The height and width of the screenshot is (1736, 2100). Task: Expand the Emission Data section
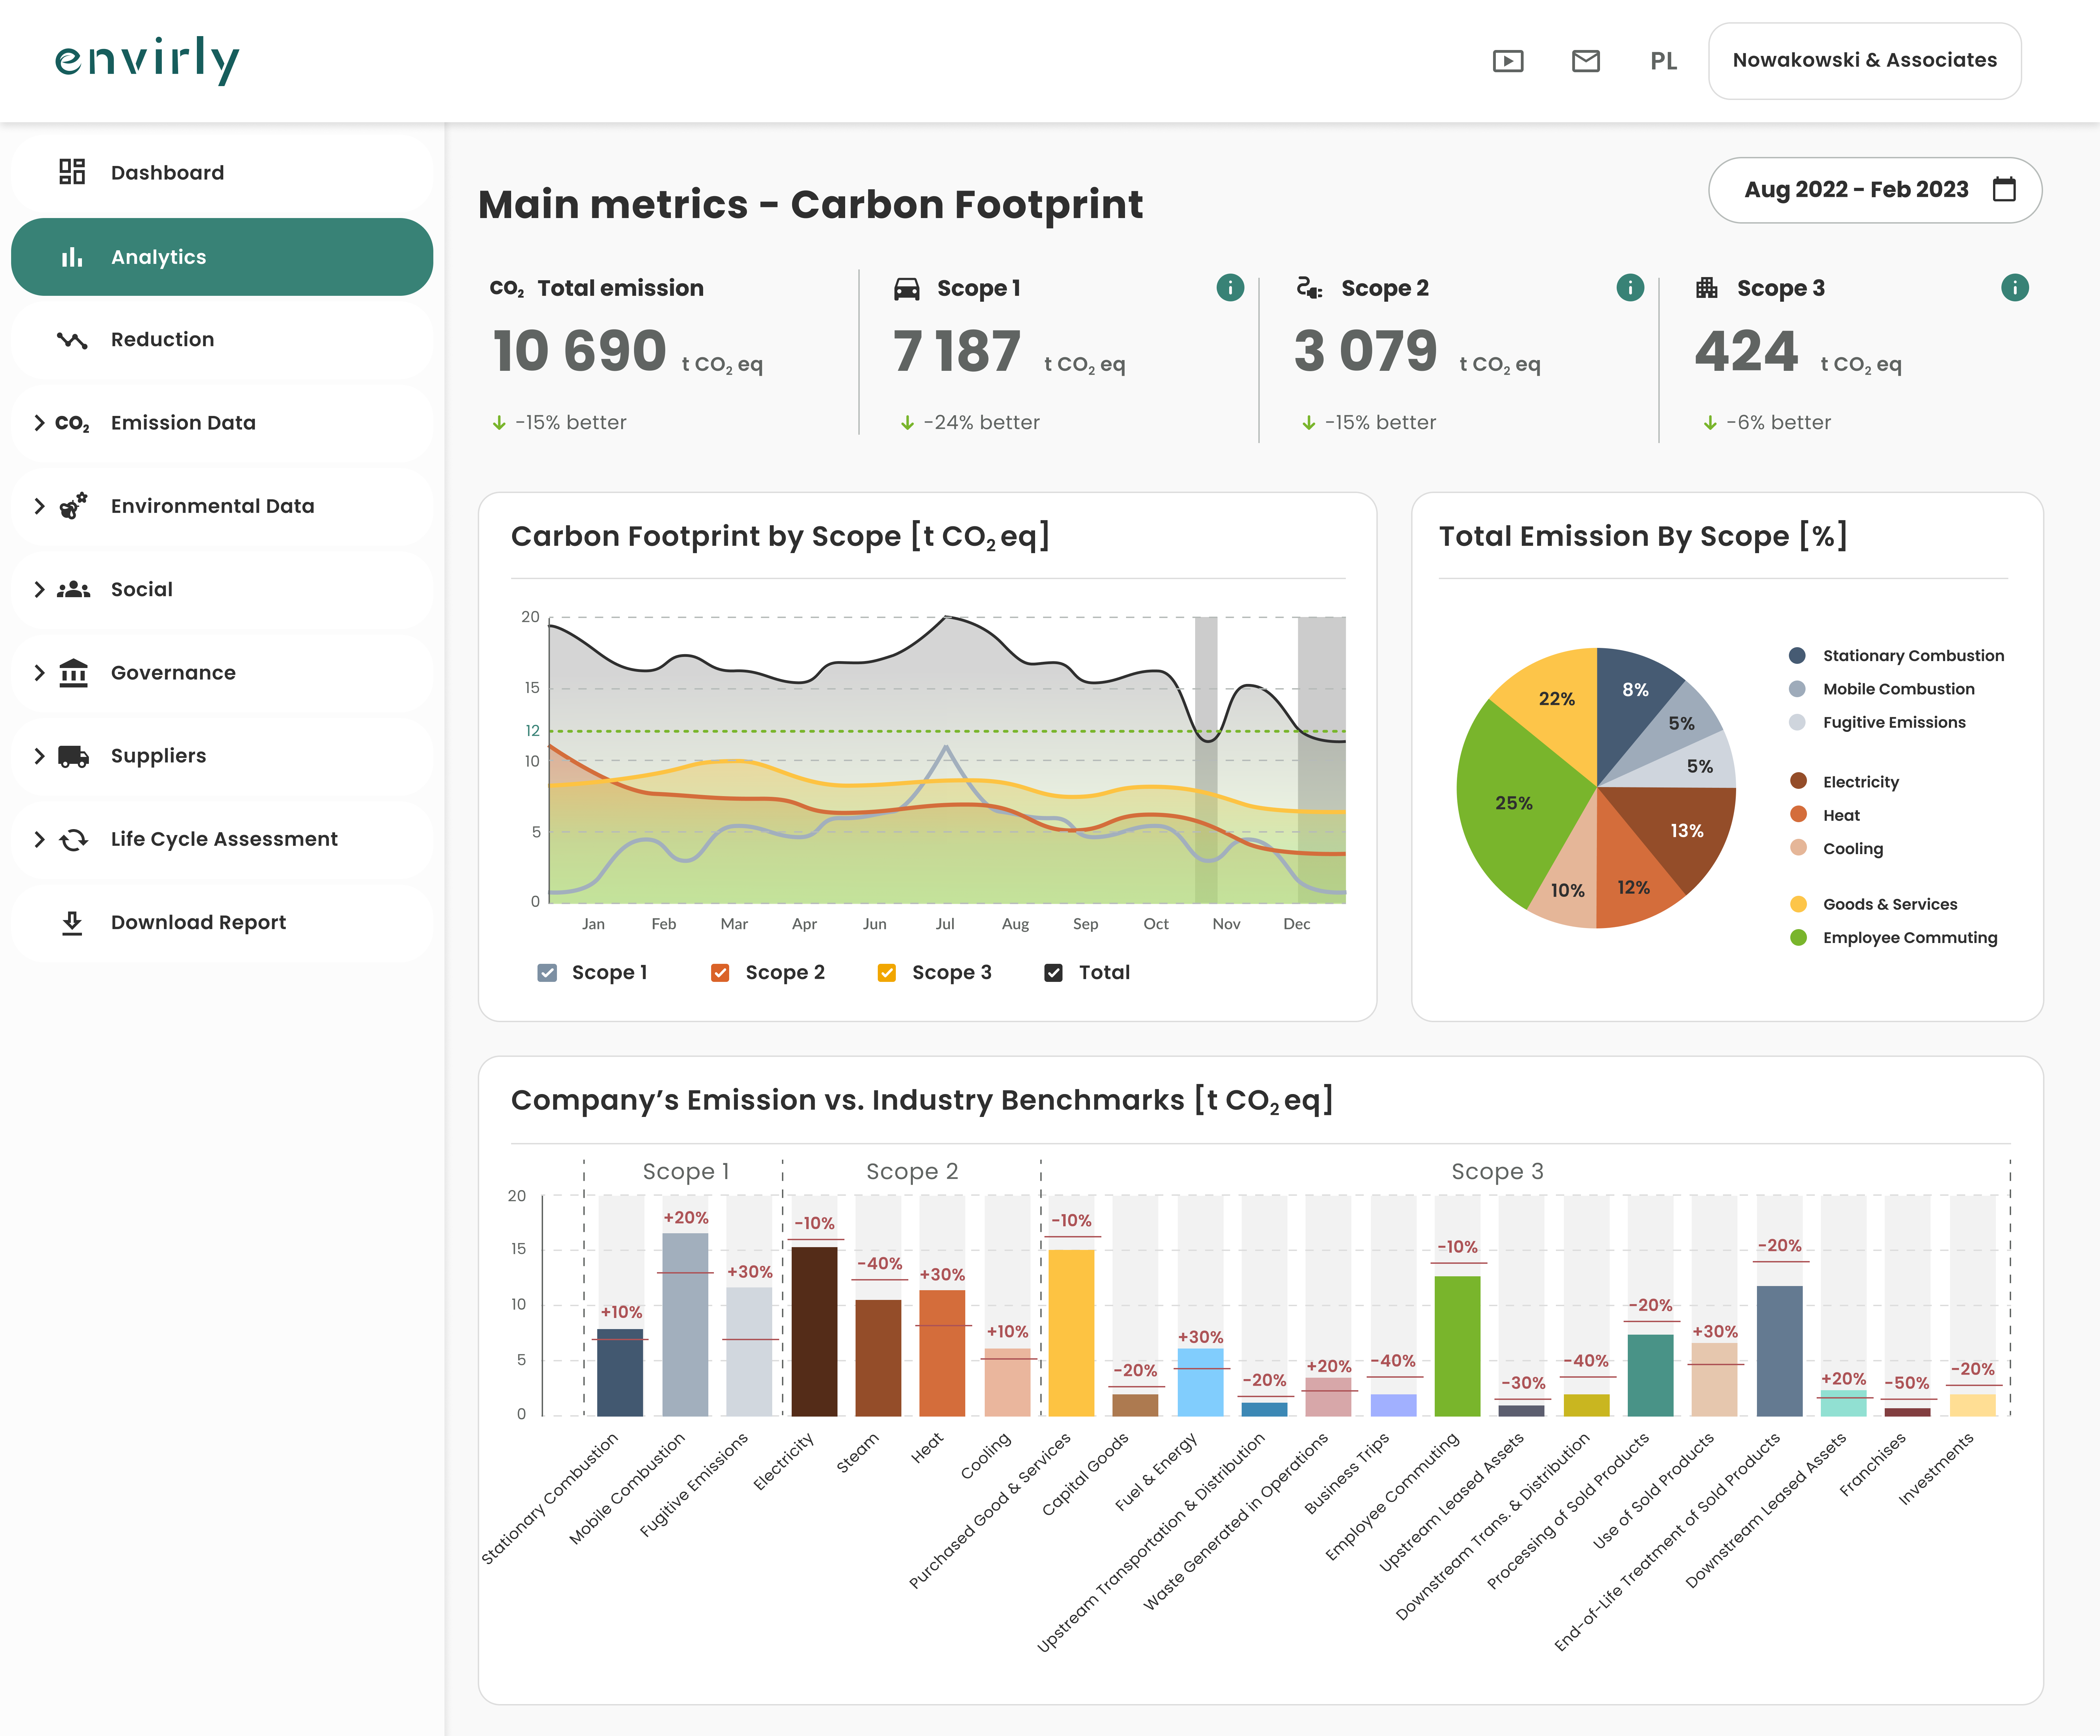point(40,423)
